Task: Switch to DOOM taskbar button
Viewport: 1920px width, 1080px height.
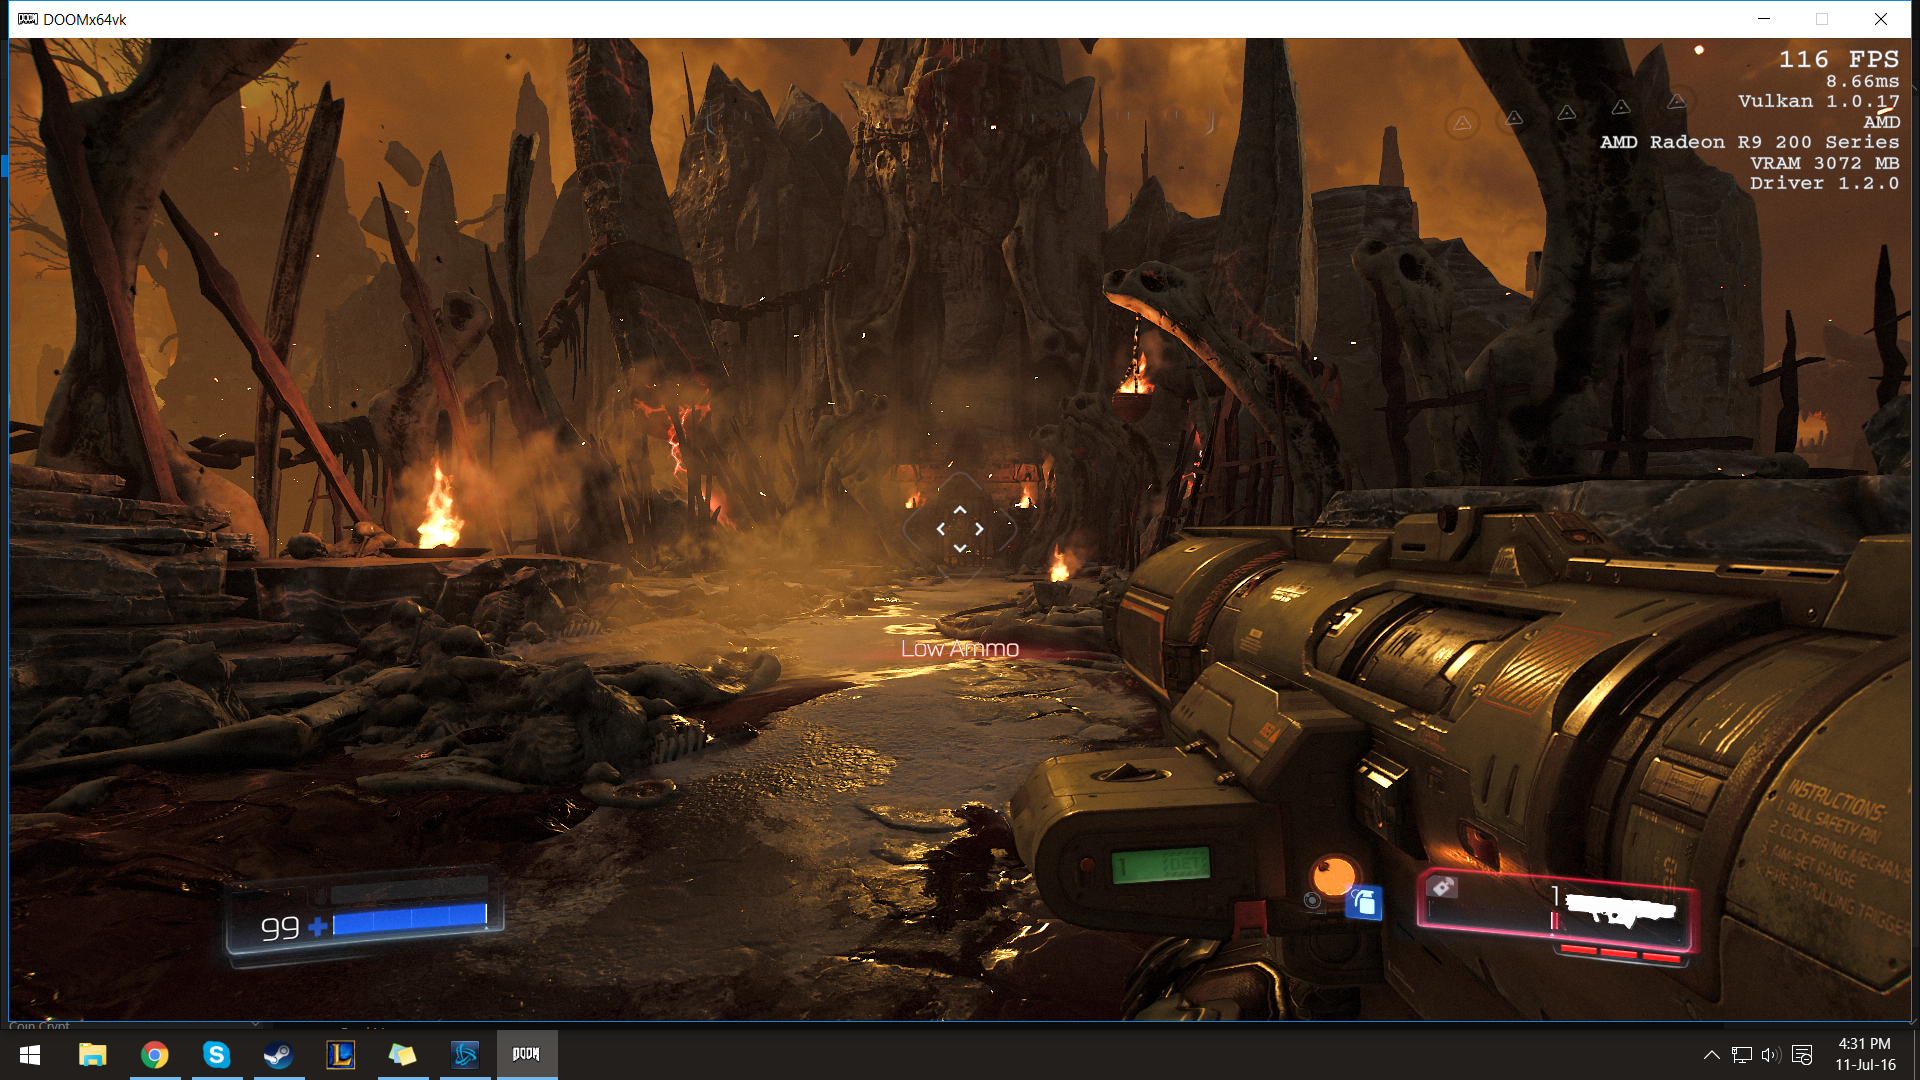Action: pyautogui.click(x=527, y=1054)
